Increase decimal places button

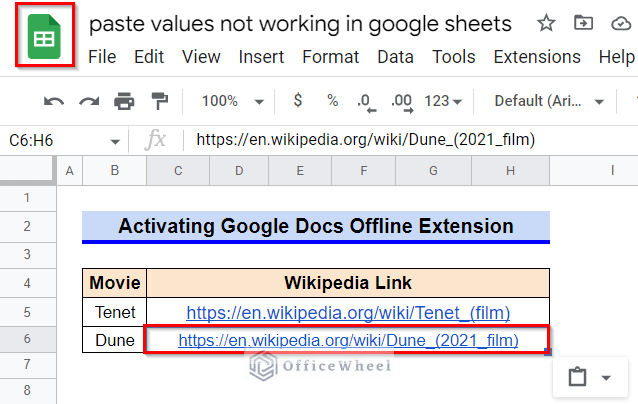[x=402, y=101]
